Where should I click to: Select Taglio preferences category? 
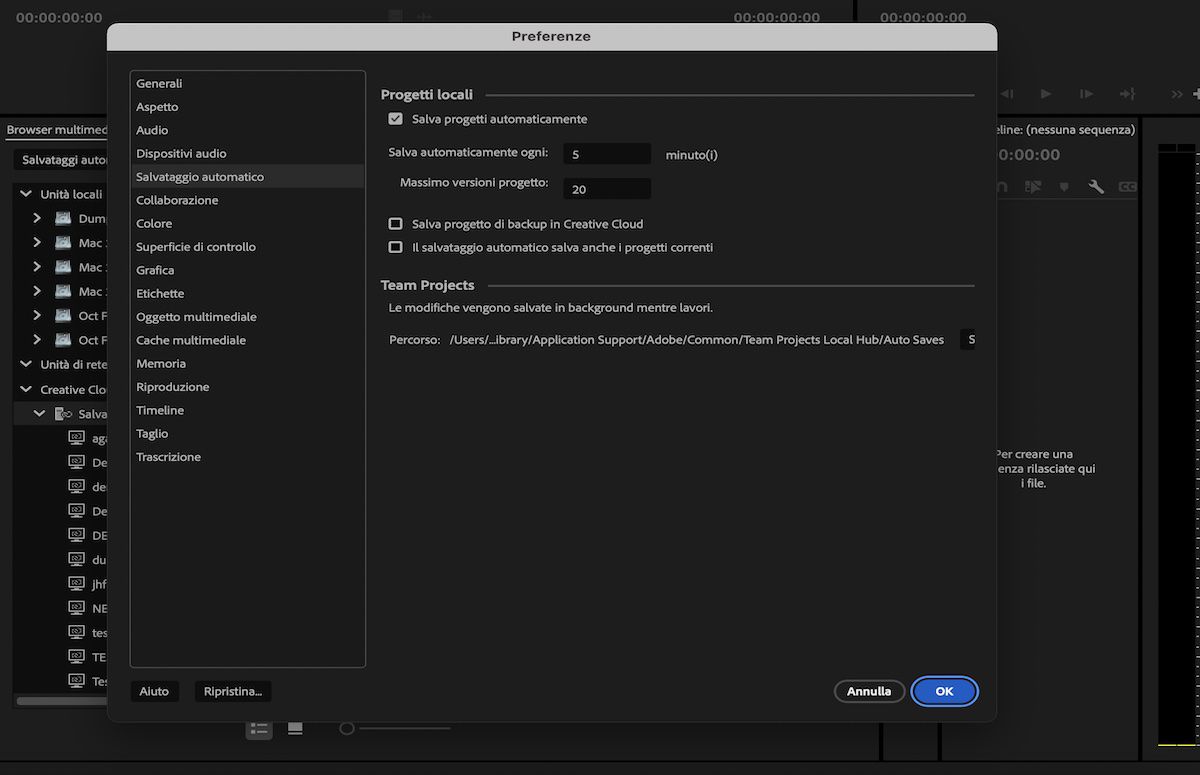(247, 434)
